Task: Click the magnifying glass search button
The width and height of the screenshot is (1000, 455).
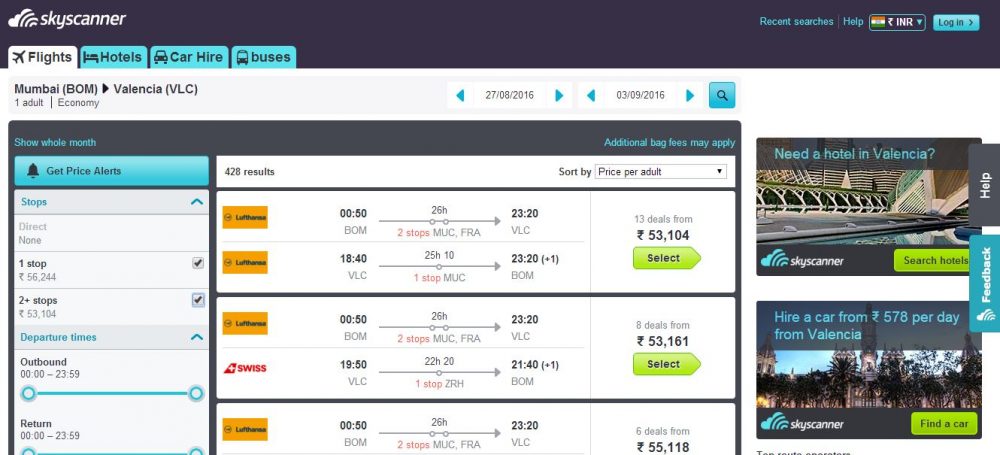Action: (722, 96)
